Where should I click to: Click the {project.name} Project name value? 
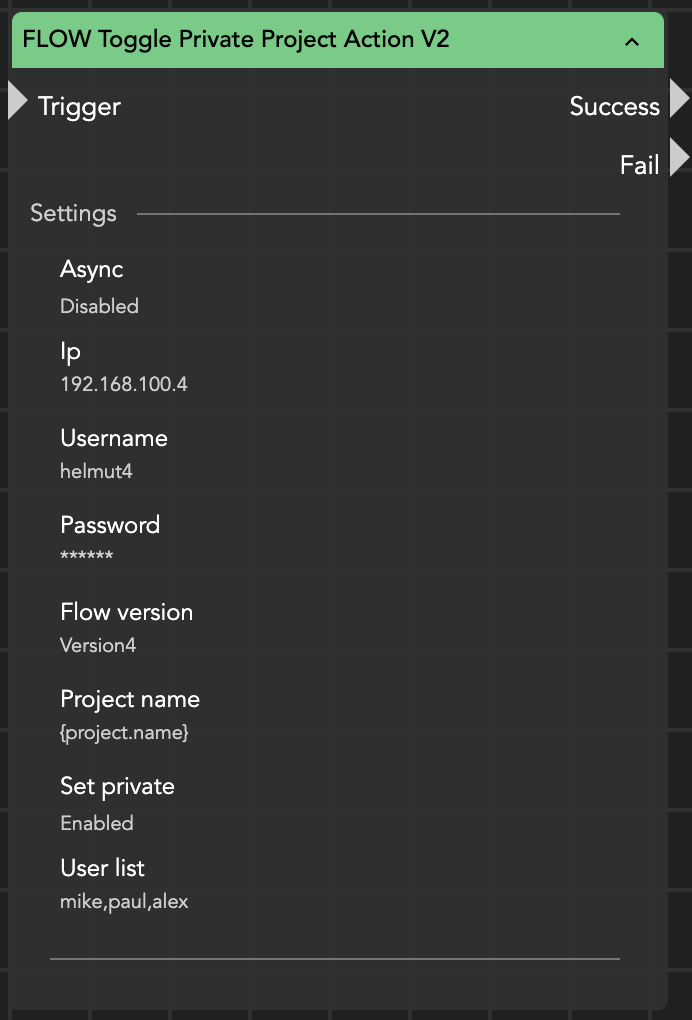point(124,732)
